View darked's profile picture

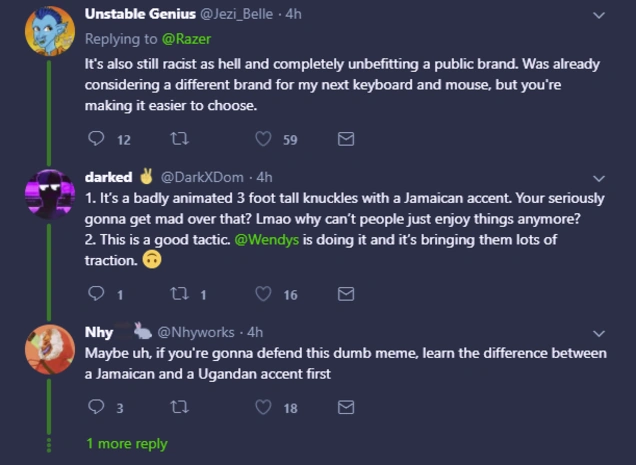pos(49,193)
